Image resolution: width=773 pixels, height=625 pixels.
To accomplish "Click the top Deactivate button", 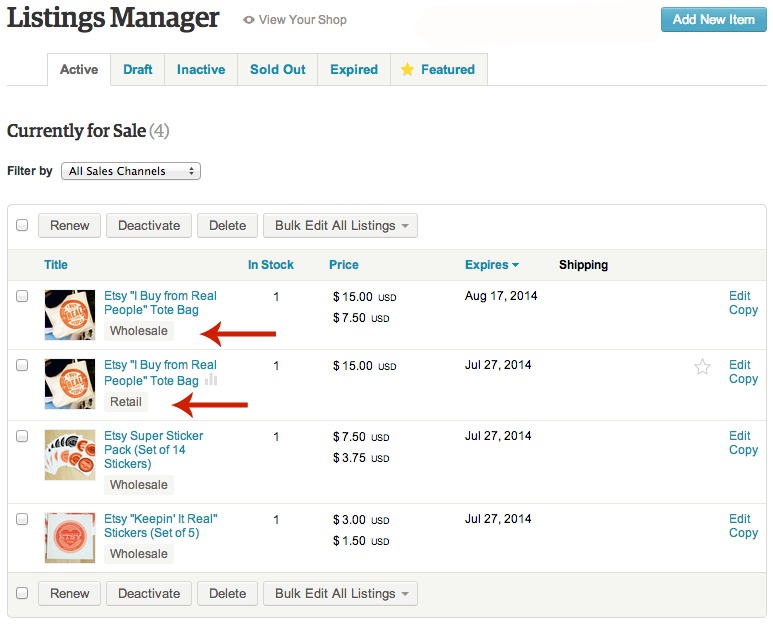I will click(x=149, y=226).
